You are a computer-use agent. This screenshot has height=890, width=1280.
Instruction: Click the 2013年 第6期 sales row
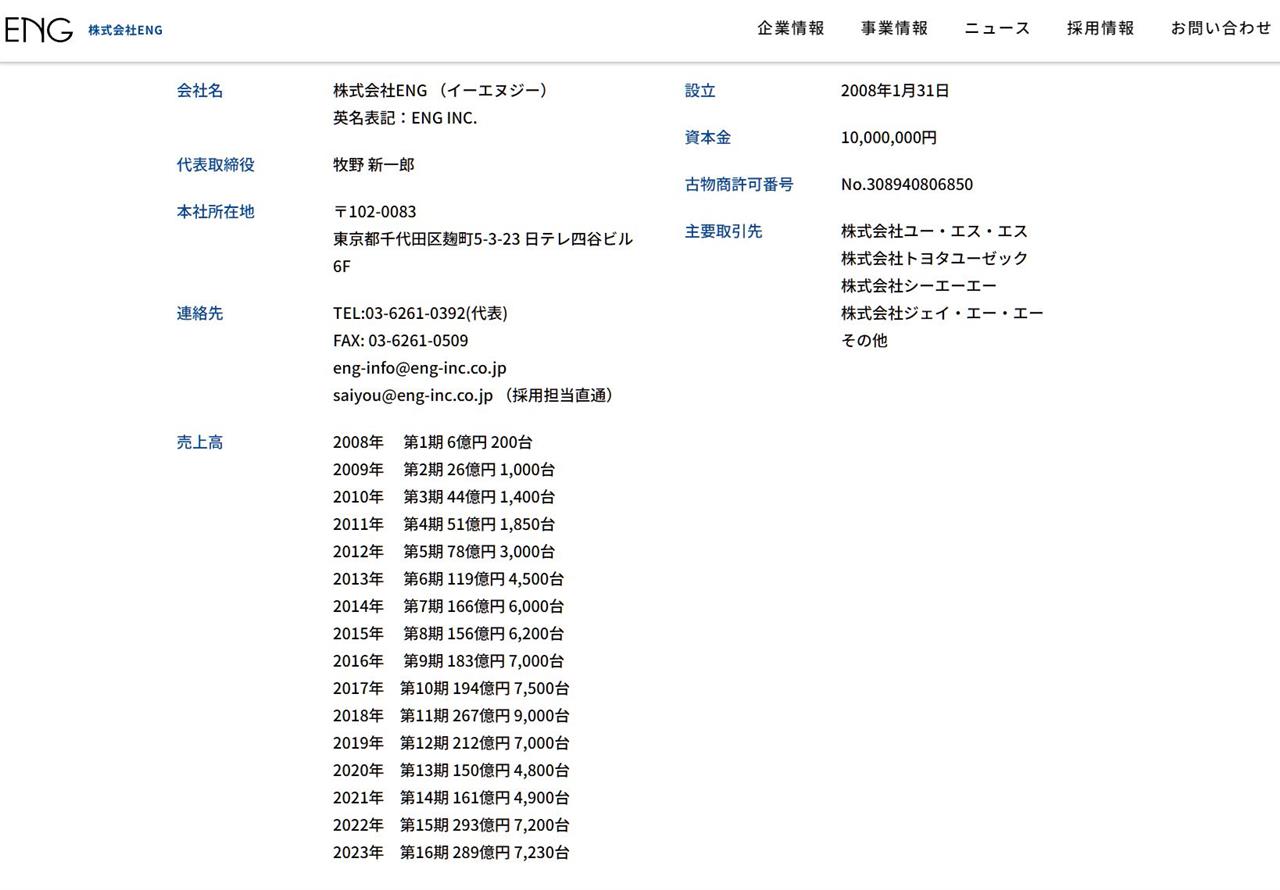point(448,578)
